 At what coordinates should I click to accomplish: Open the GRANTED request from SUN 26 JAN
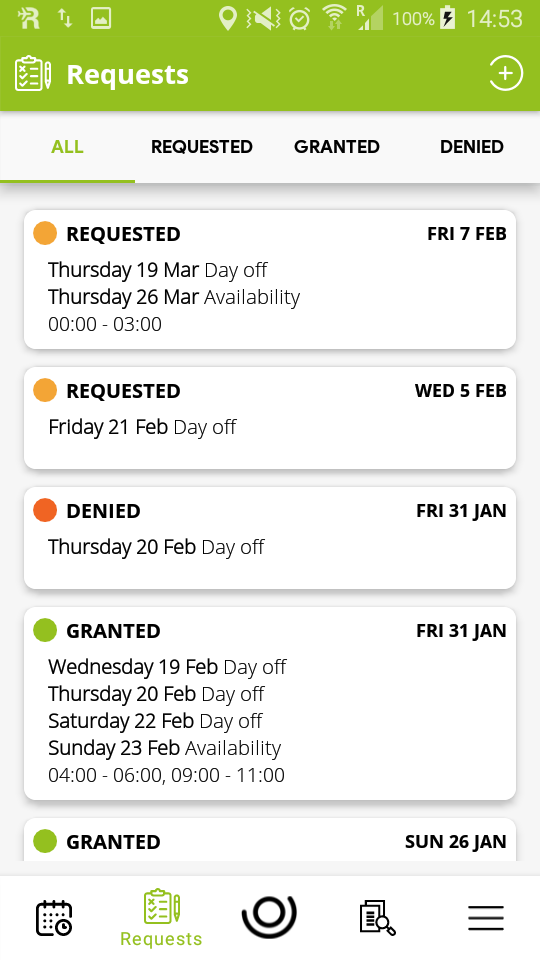[270, 839]
